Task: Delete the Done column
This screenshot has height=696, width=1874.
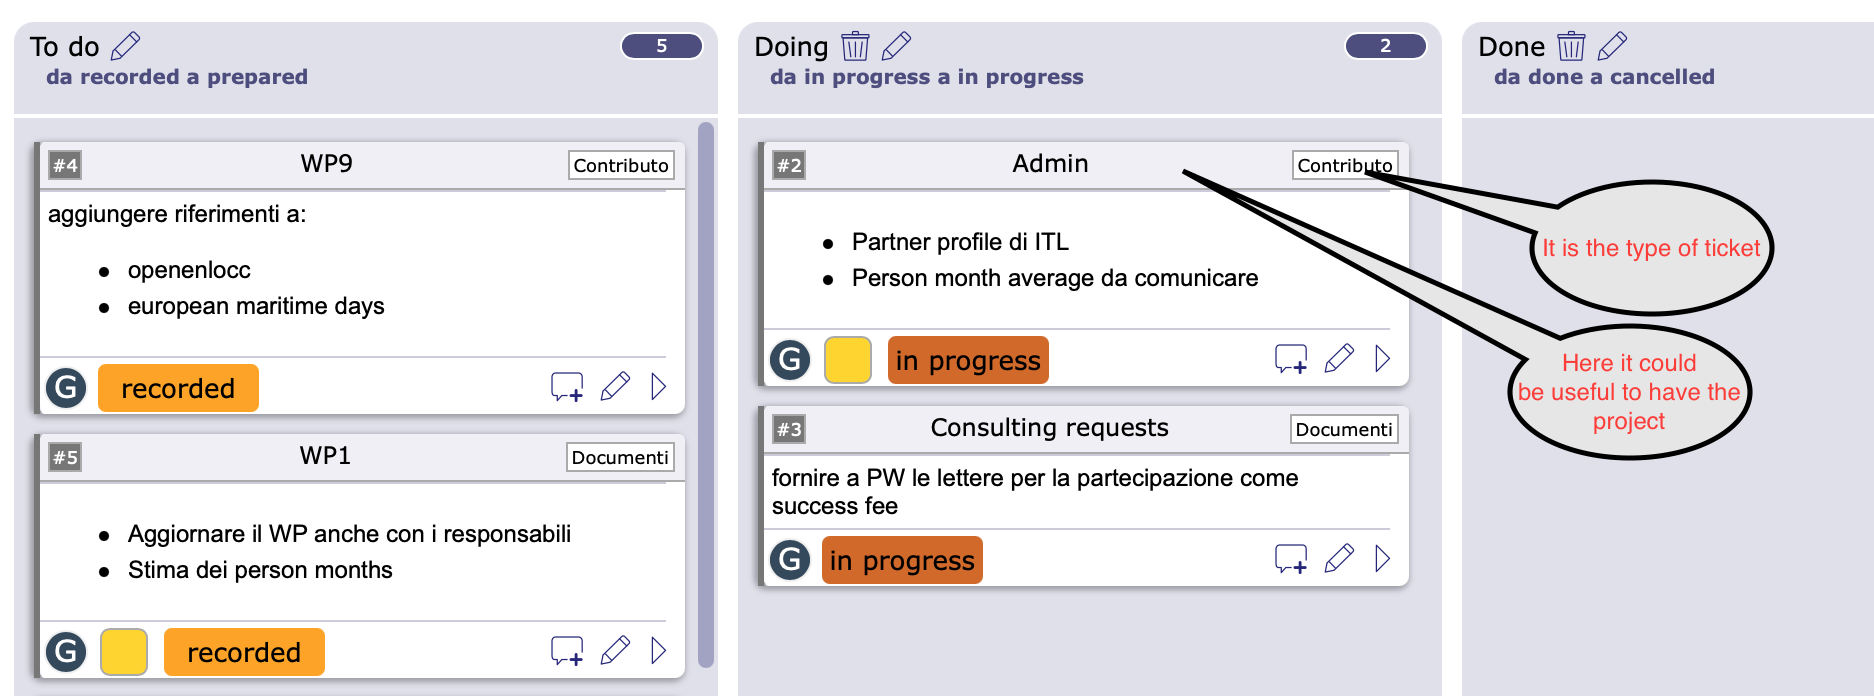Action: [1571, 46]
